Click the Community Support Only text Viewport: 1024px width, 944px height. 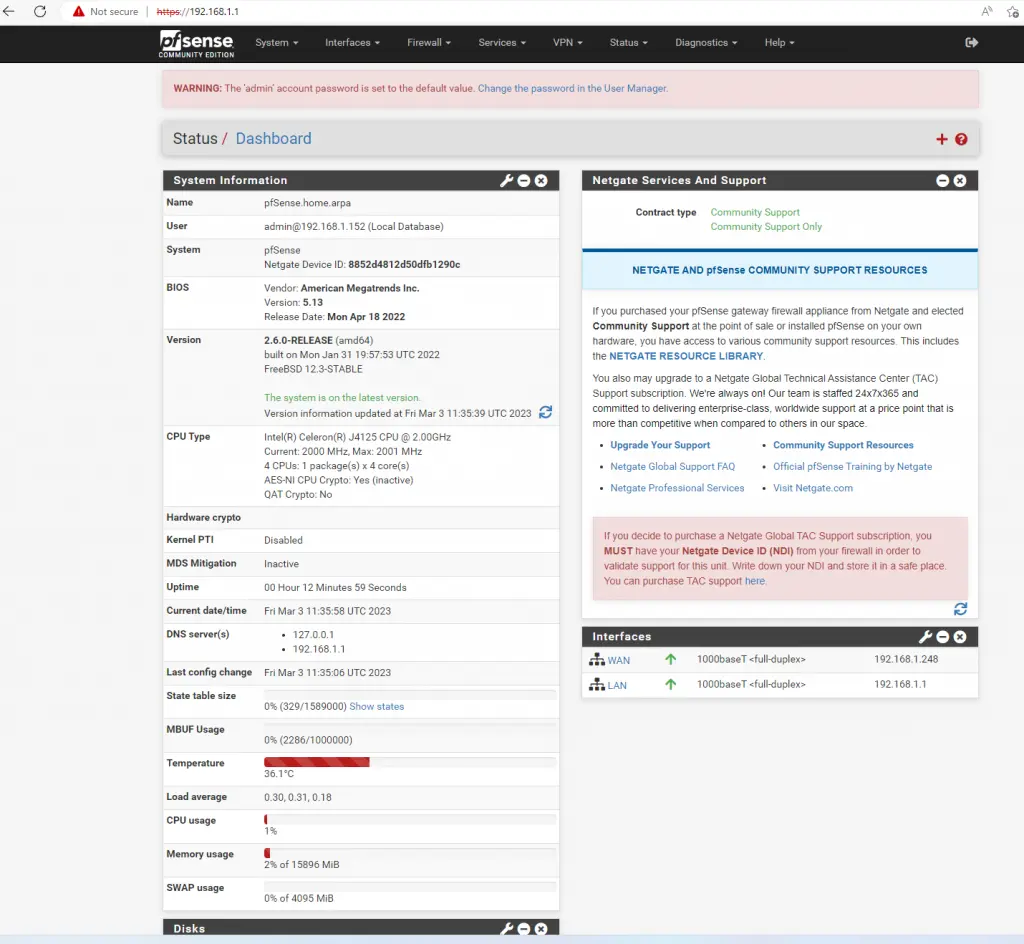[x=766, y=227]
